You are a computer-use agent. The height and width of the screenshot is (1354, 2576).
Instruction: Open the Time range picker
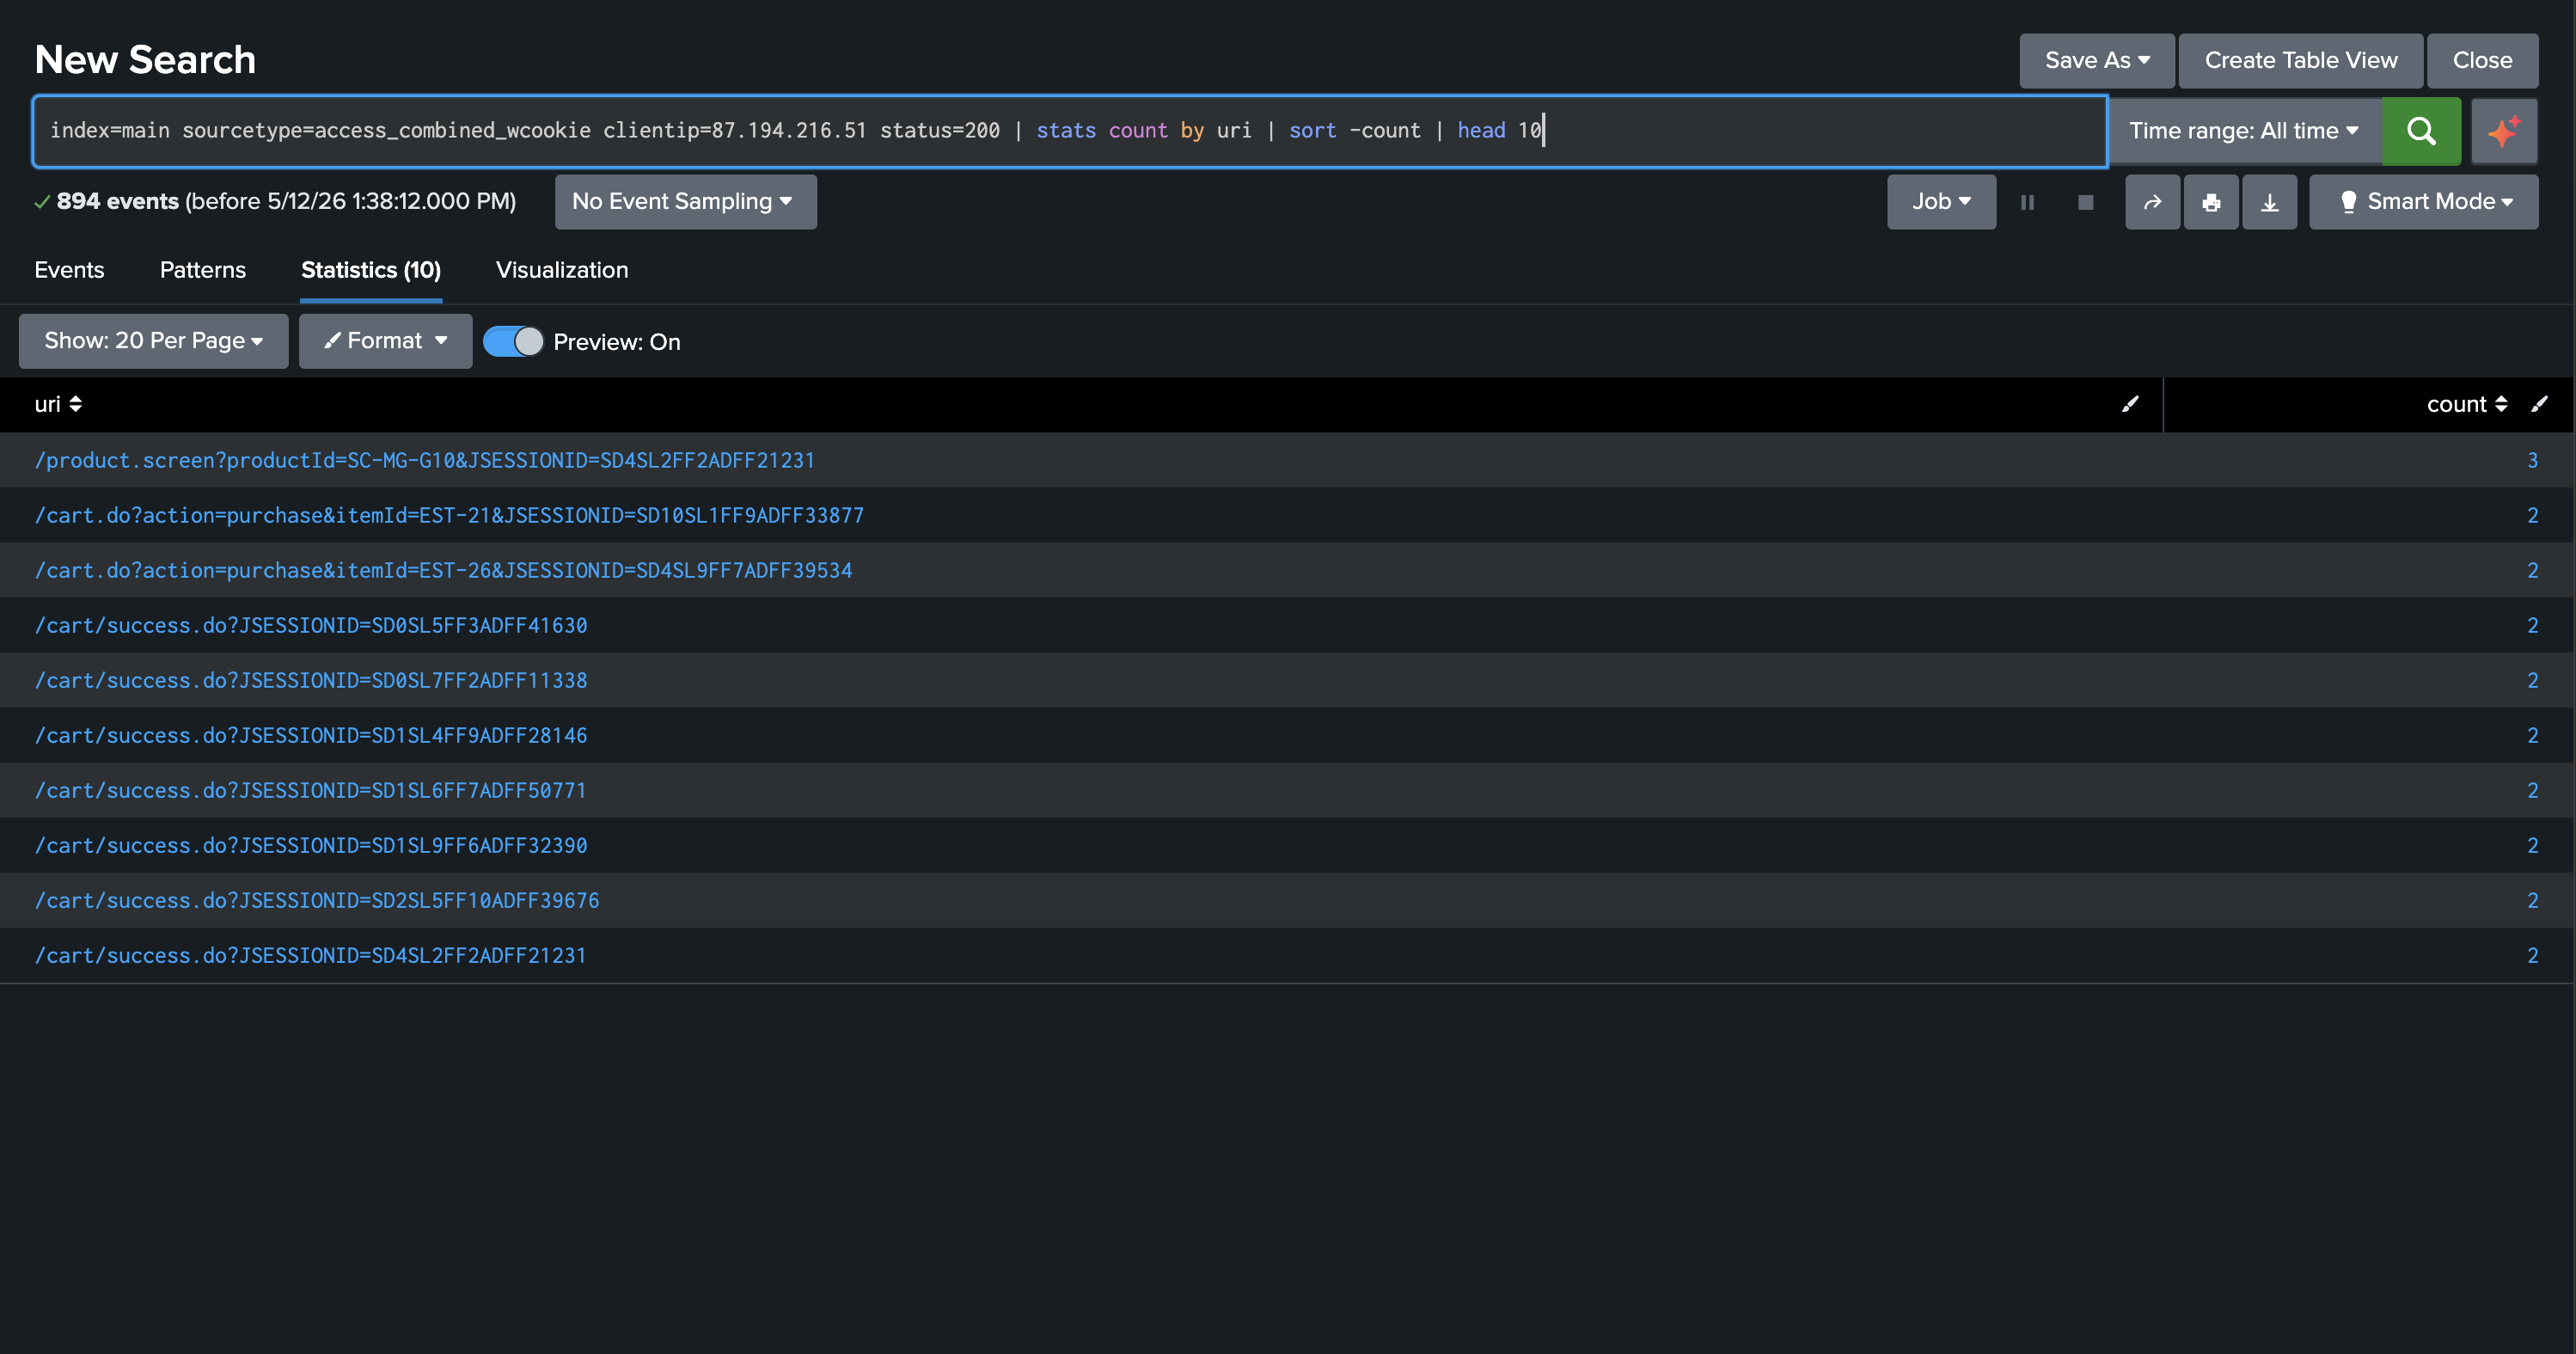[2244, 131]
